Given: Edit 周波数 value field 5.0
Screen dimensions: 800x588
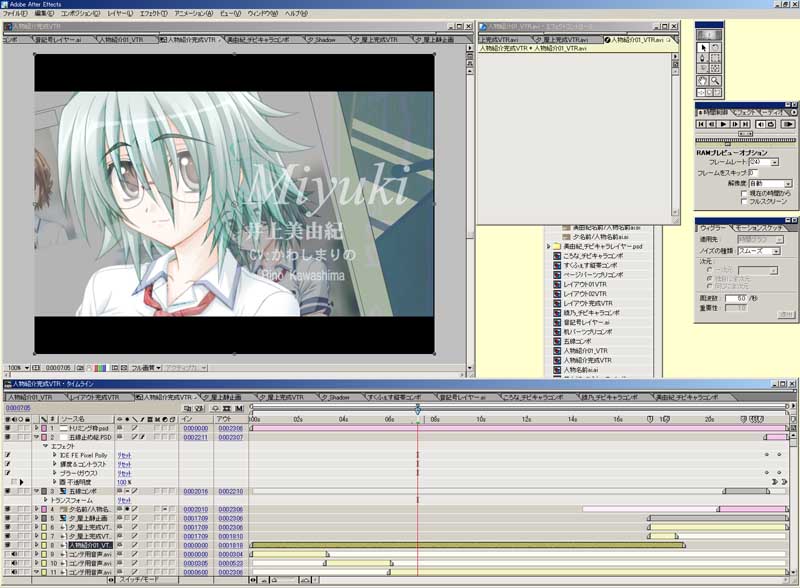Looking at the screenshot, I should tap(737, 299).
